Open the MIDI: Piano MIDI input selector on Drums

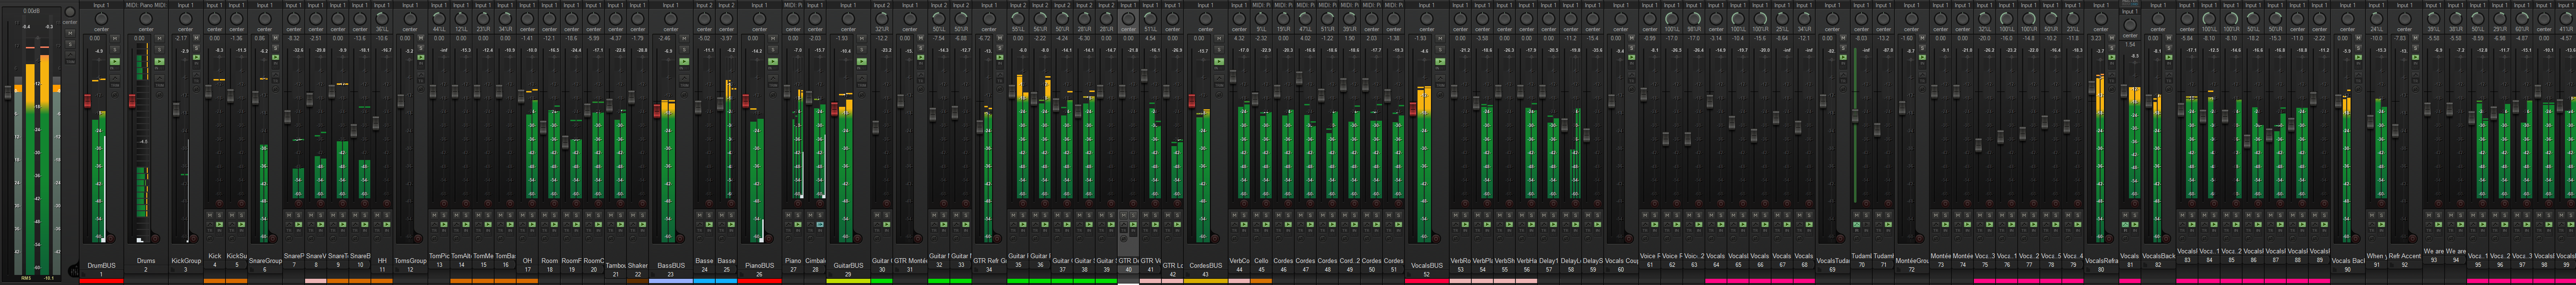[x=146, y=5]
